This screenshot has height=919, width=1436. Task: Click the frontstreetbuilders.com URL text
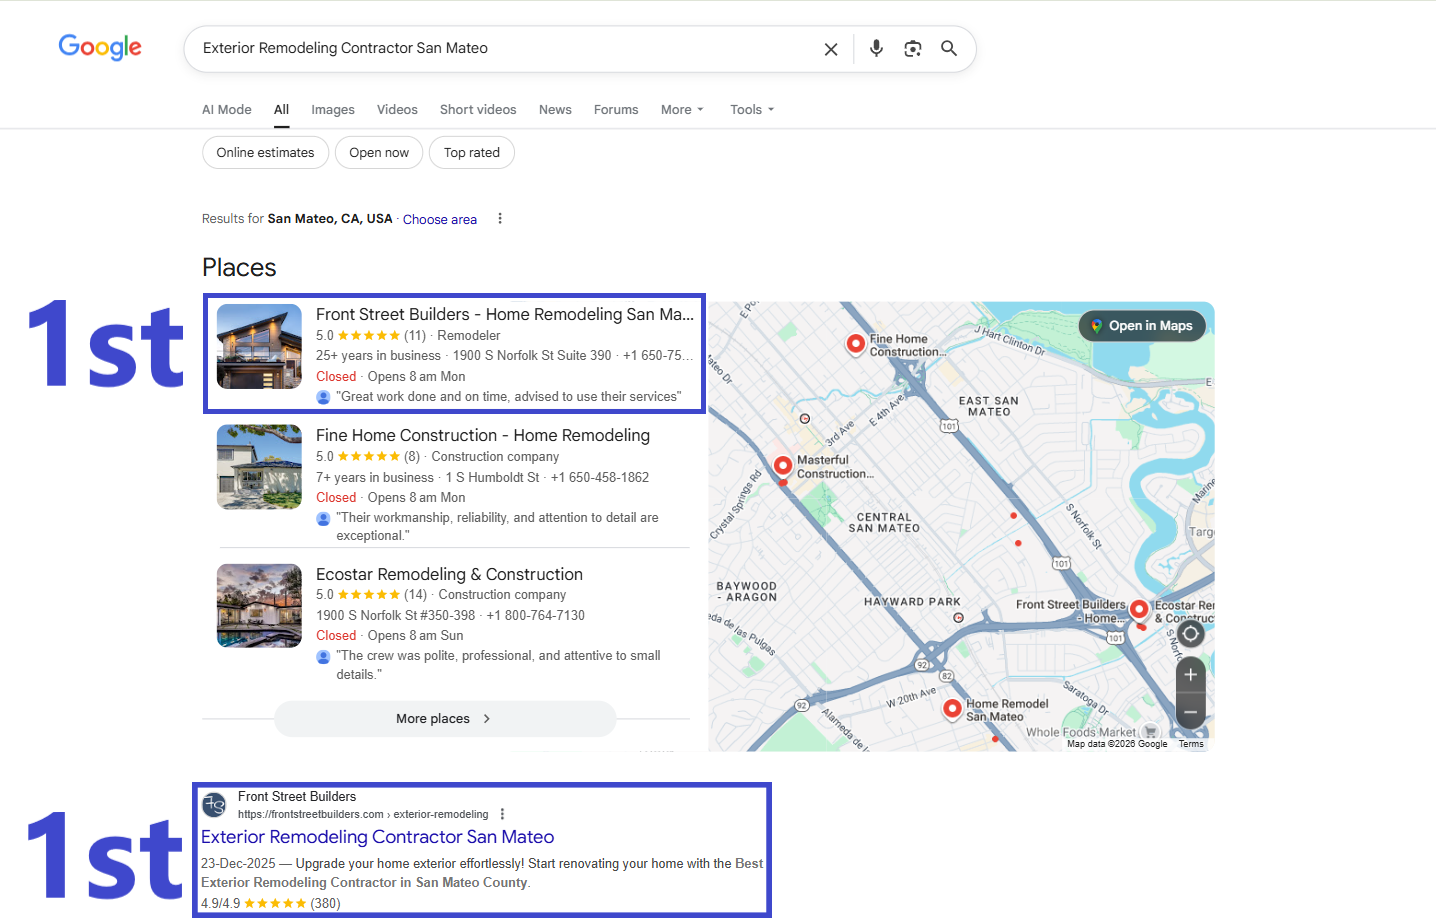(363, 814)
